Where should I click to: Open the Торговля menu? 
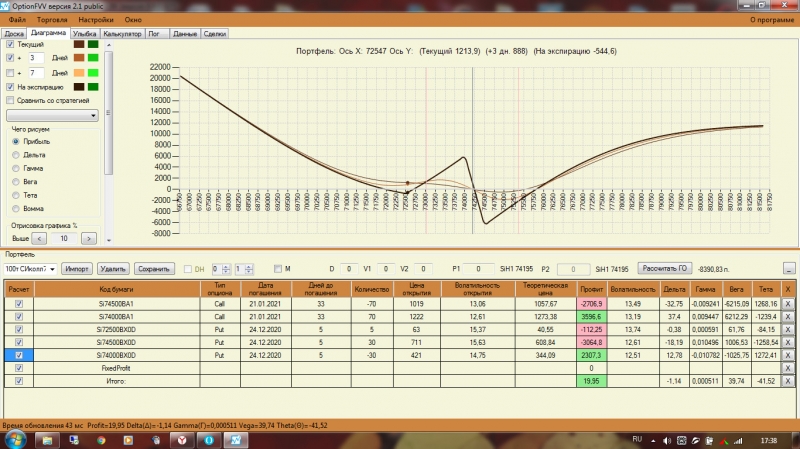[52, 20]
